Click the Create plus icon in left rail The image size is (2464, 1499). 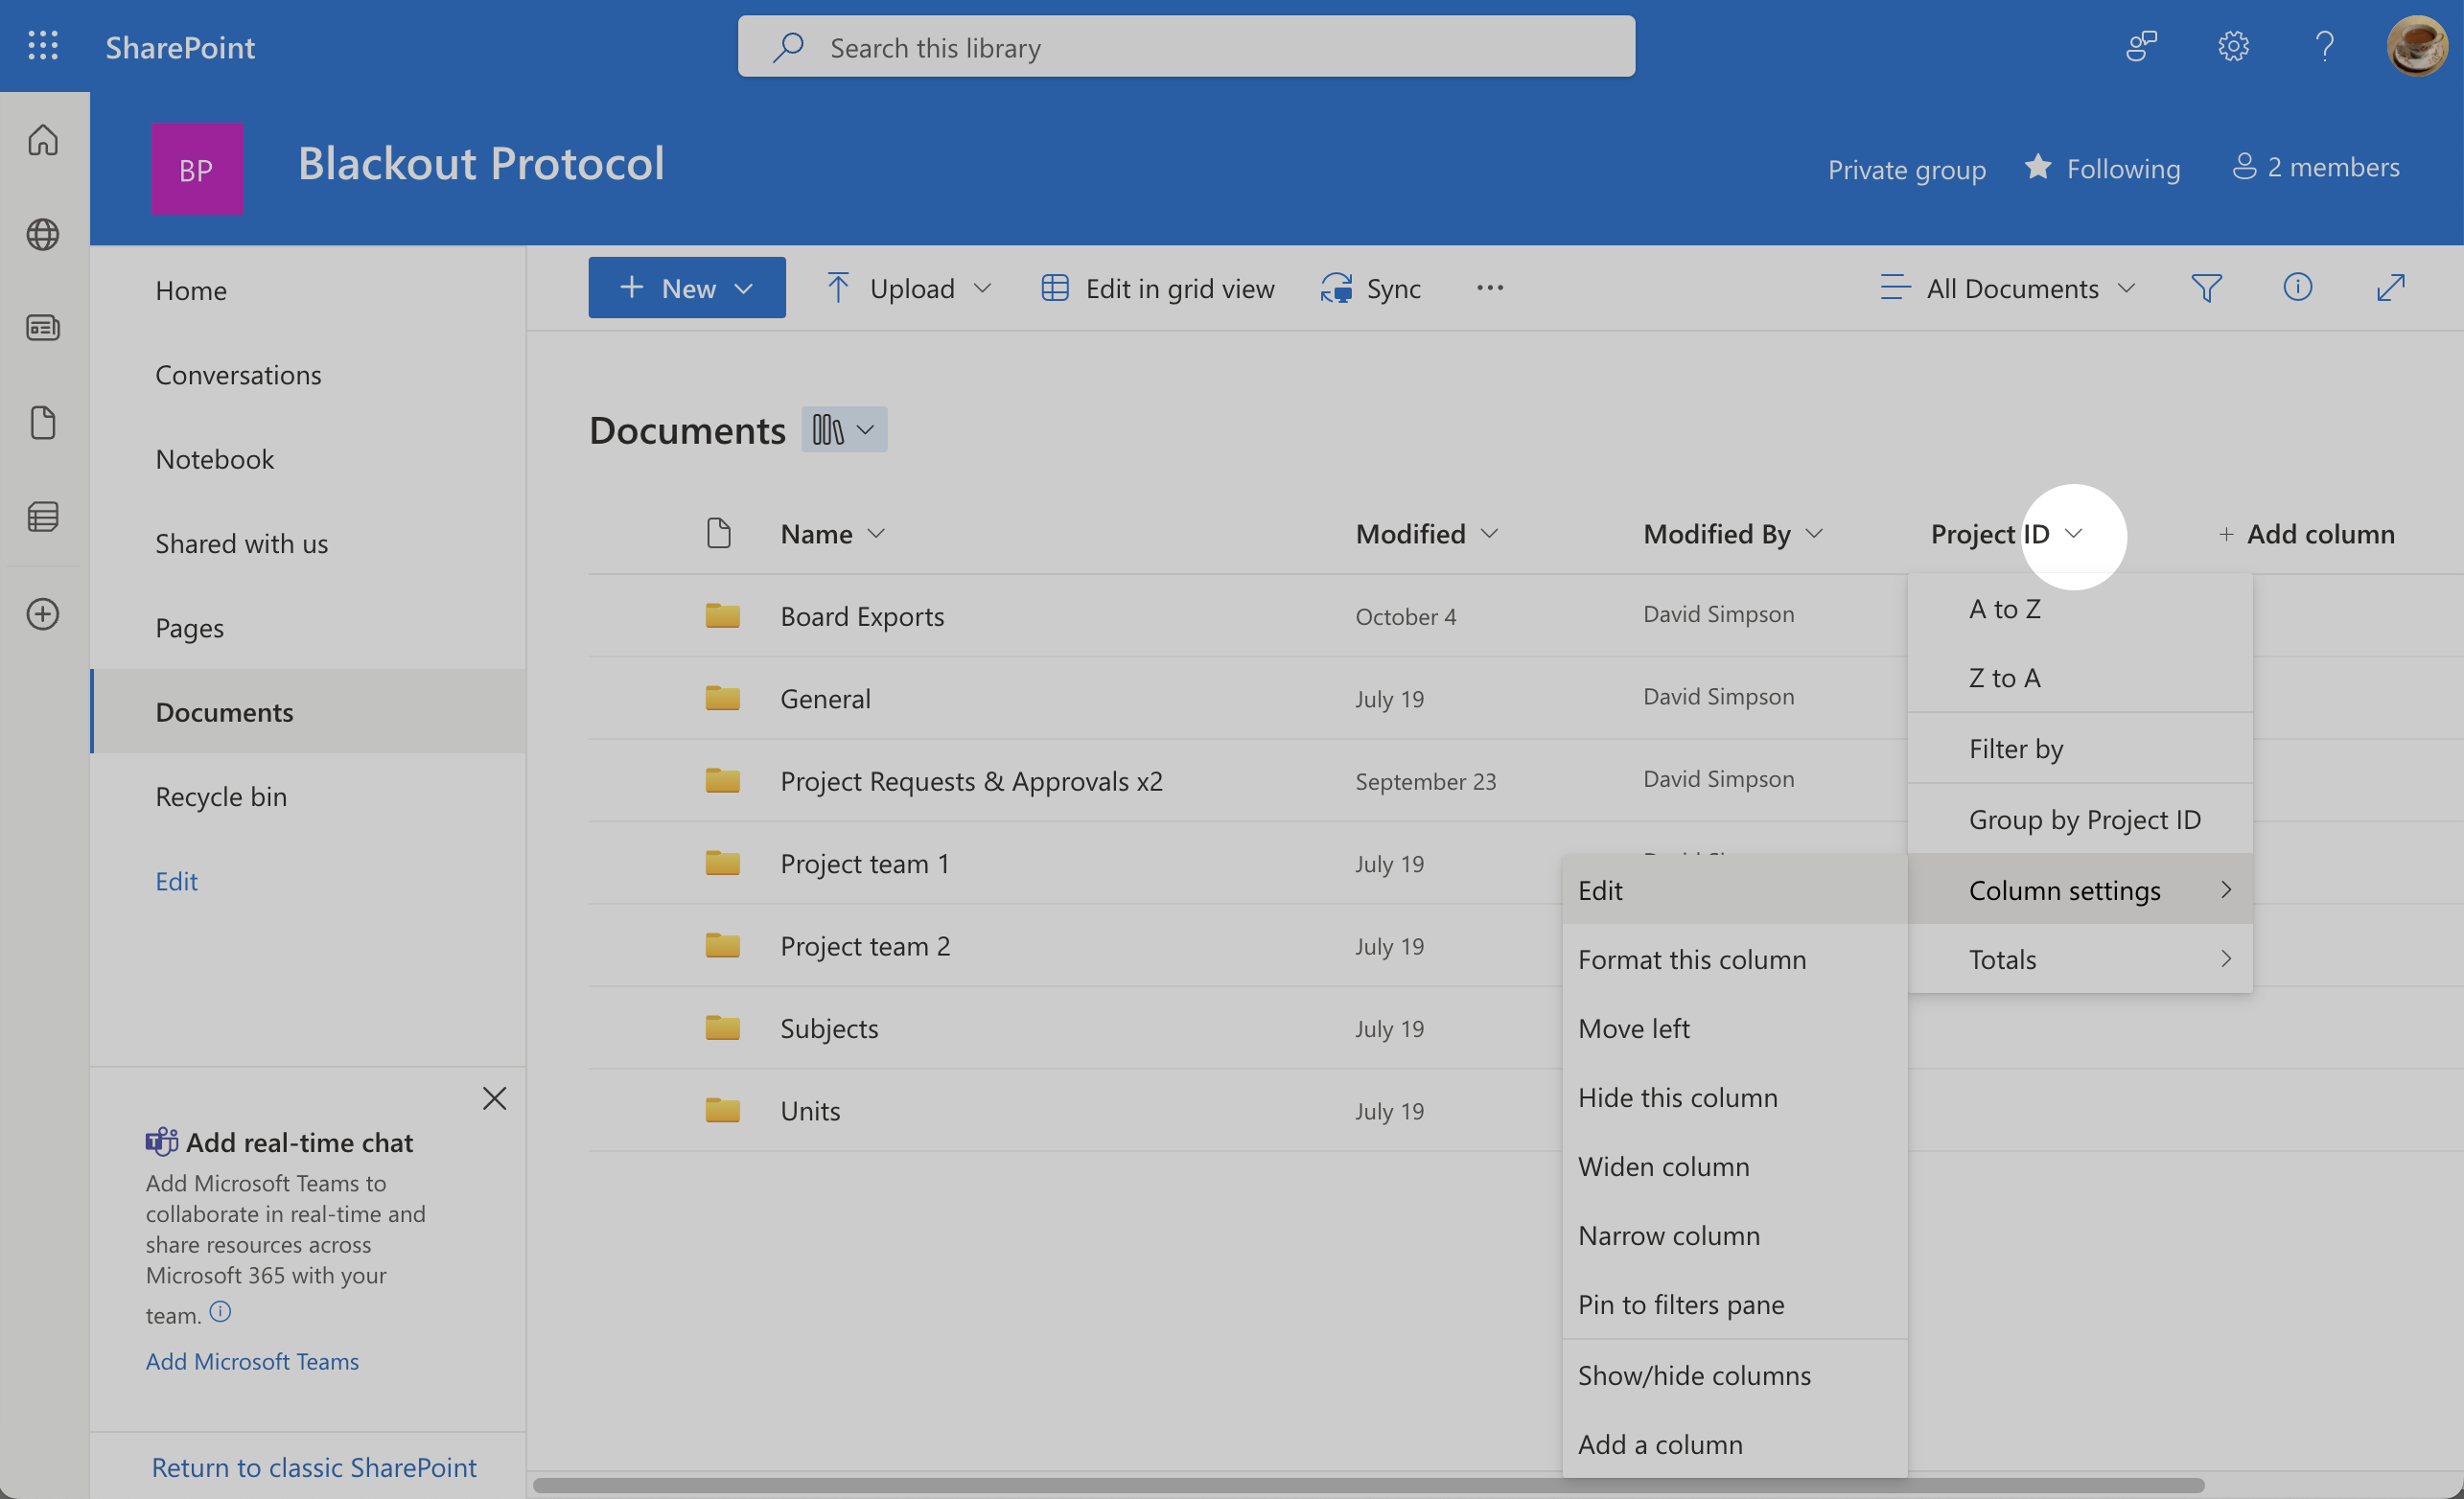[x=43, y=614]
